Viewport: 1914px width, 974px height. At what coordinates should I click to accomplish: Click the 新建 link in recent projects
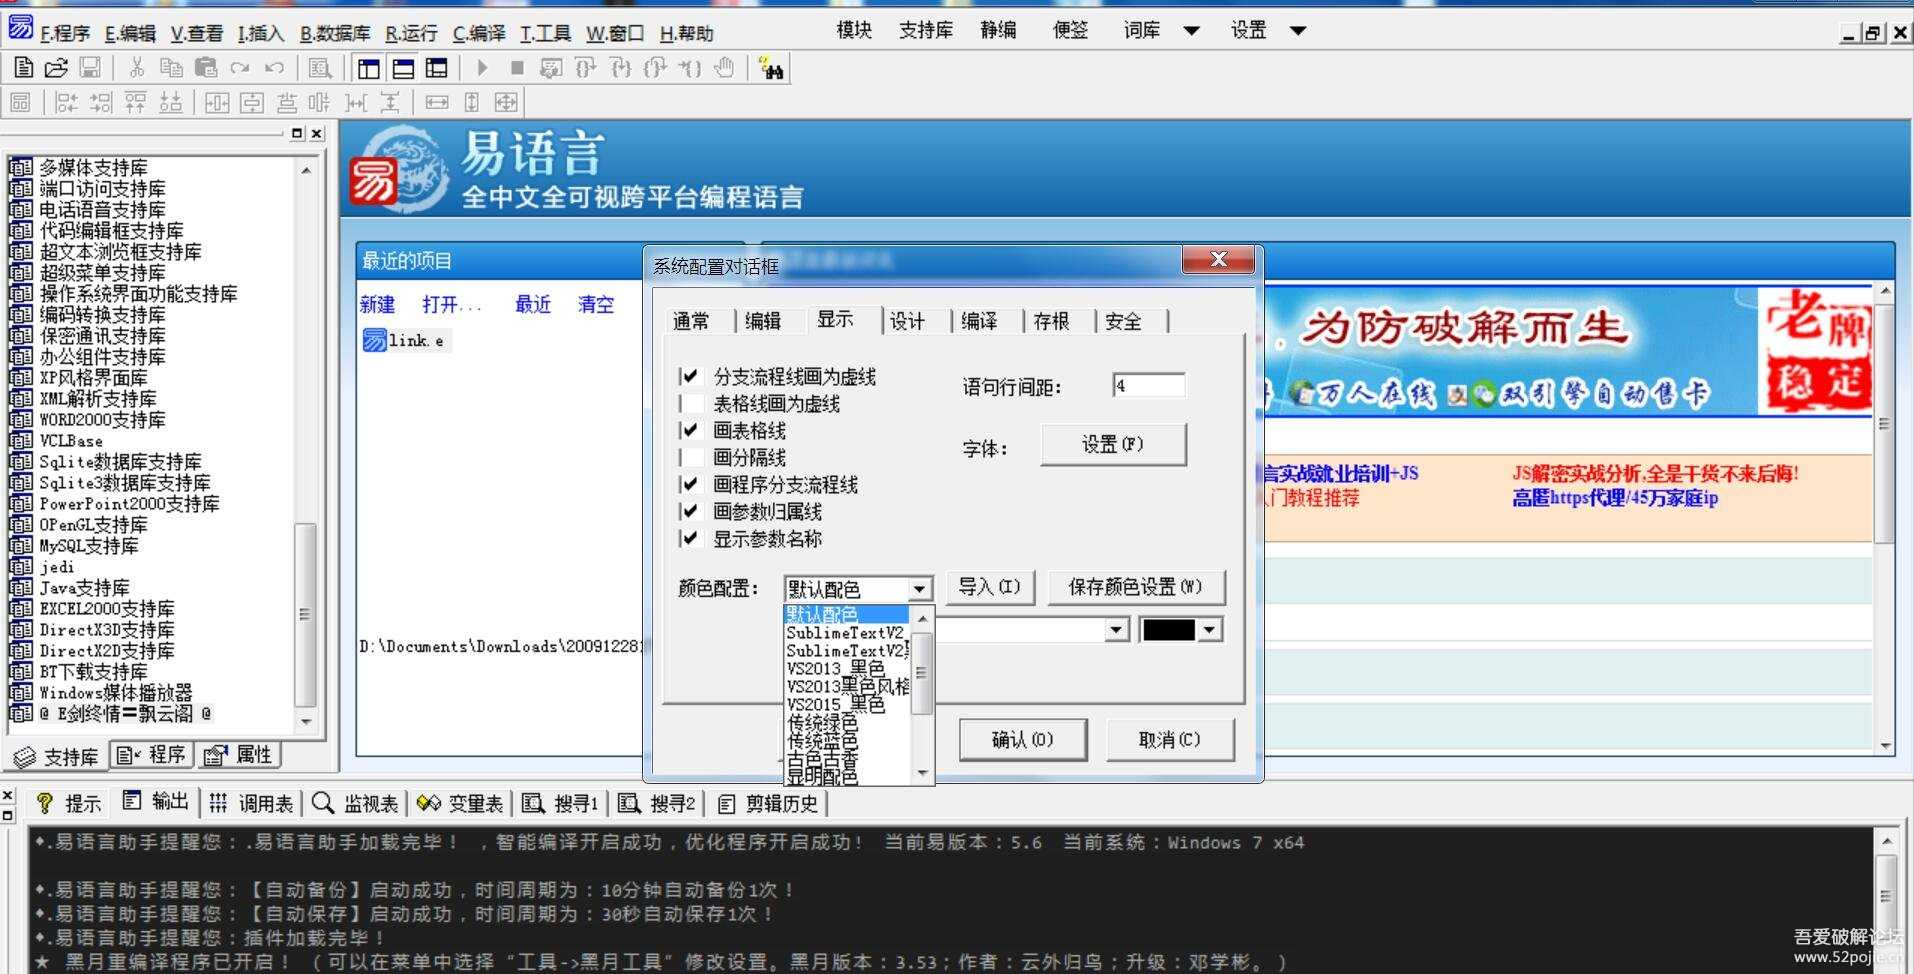click(x=377, y=305)
